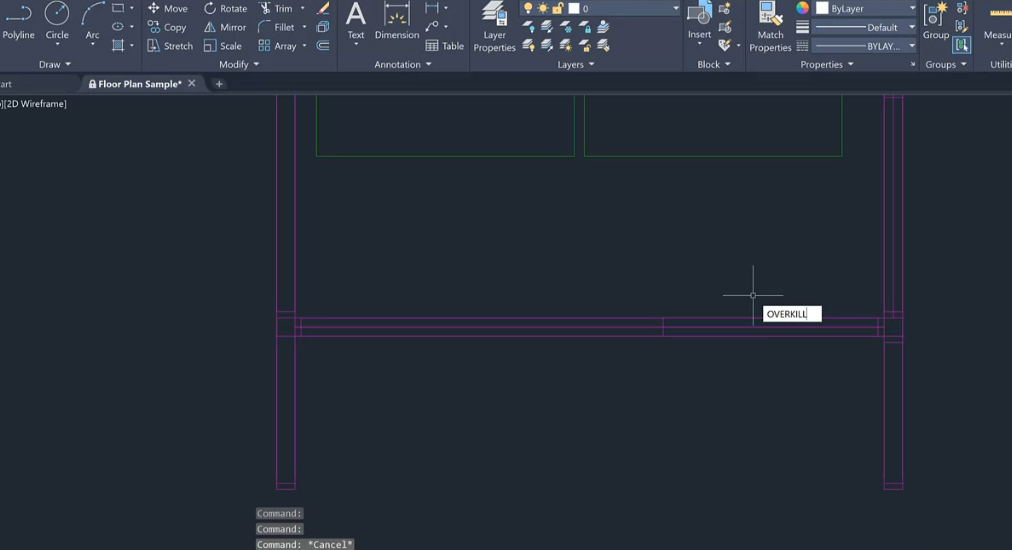Open the BYLAYER linetype dropdown
The height and width of the screenshot is (550, 1012).
(x=865, y=46)
